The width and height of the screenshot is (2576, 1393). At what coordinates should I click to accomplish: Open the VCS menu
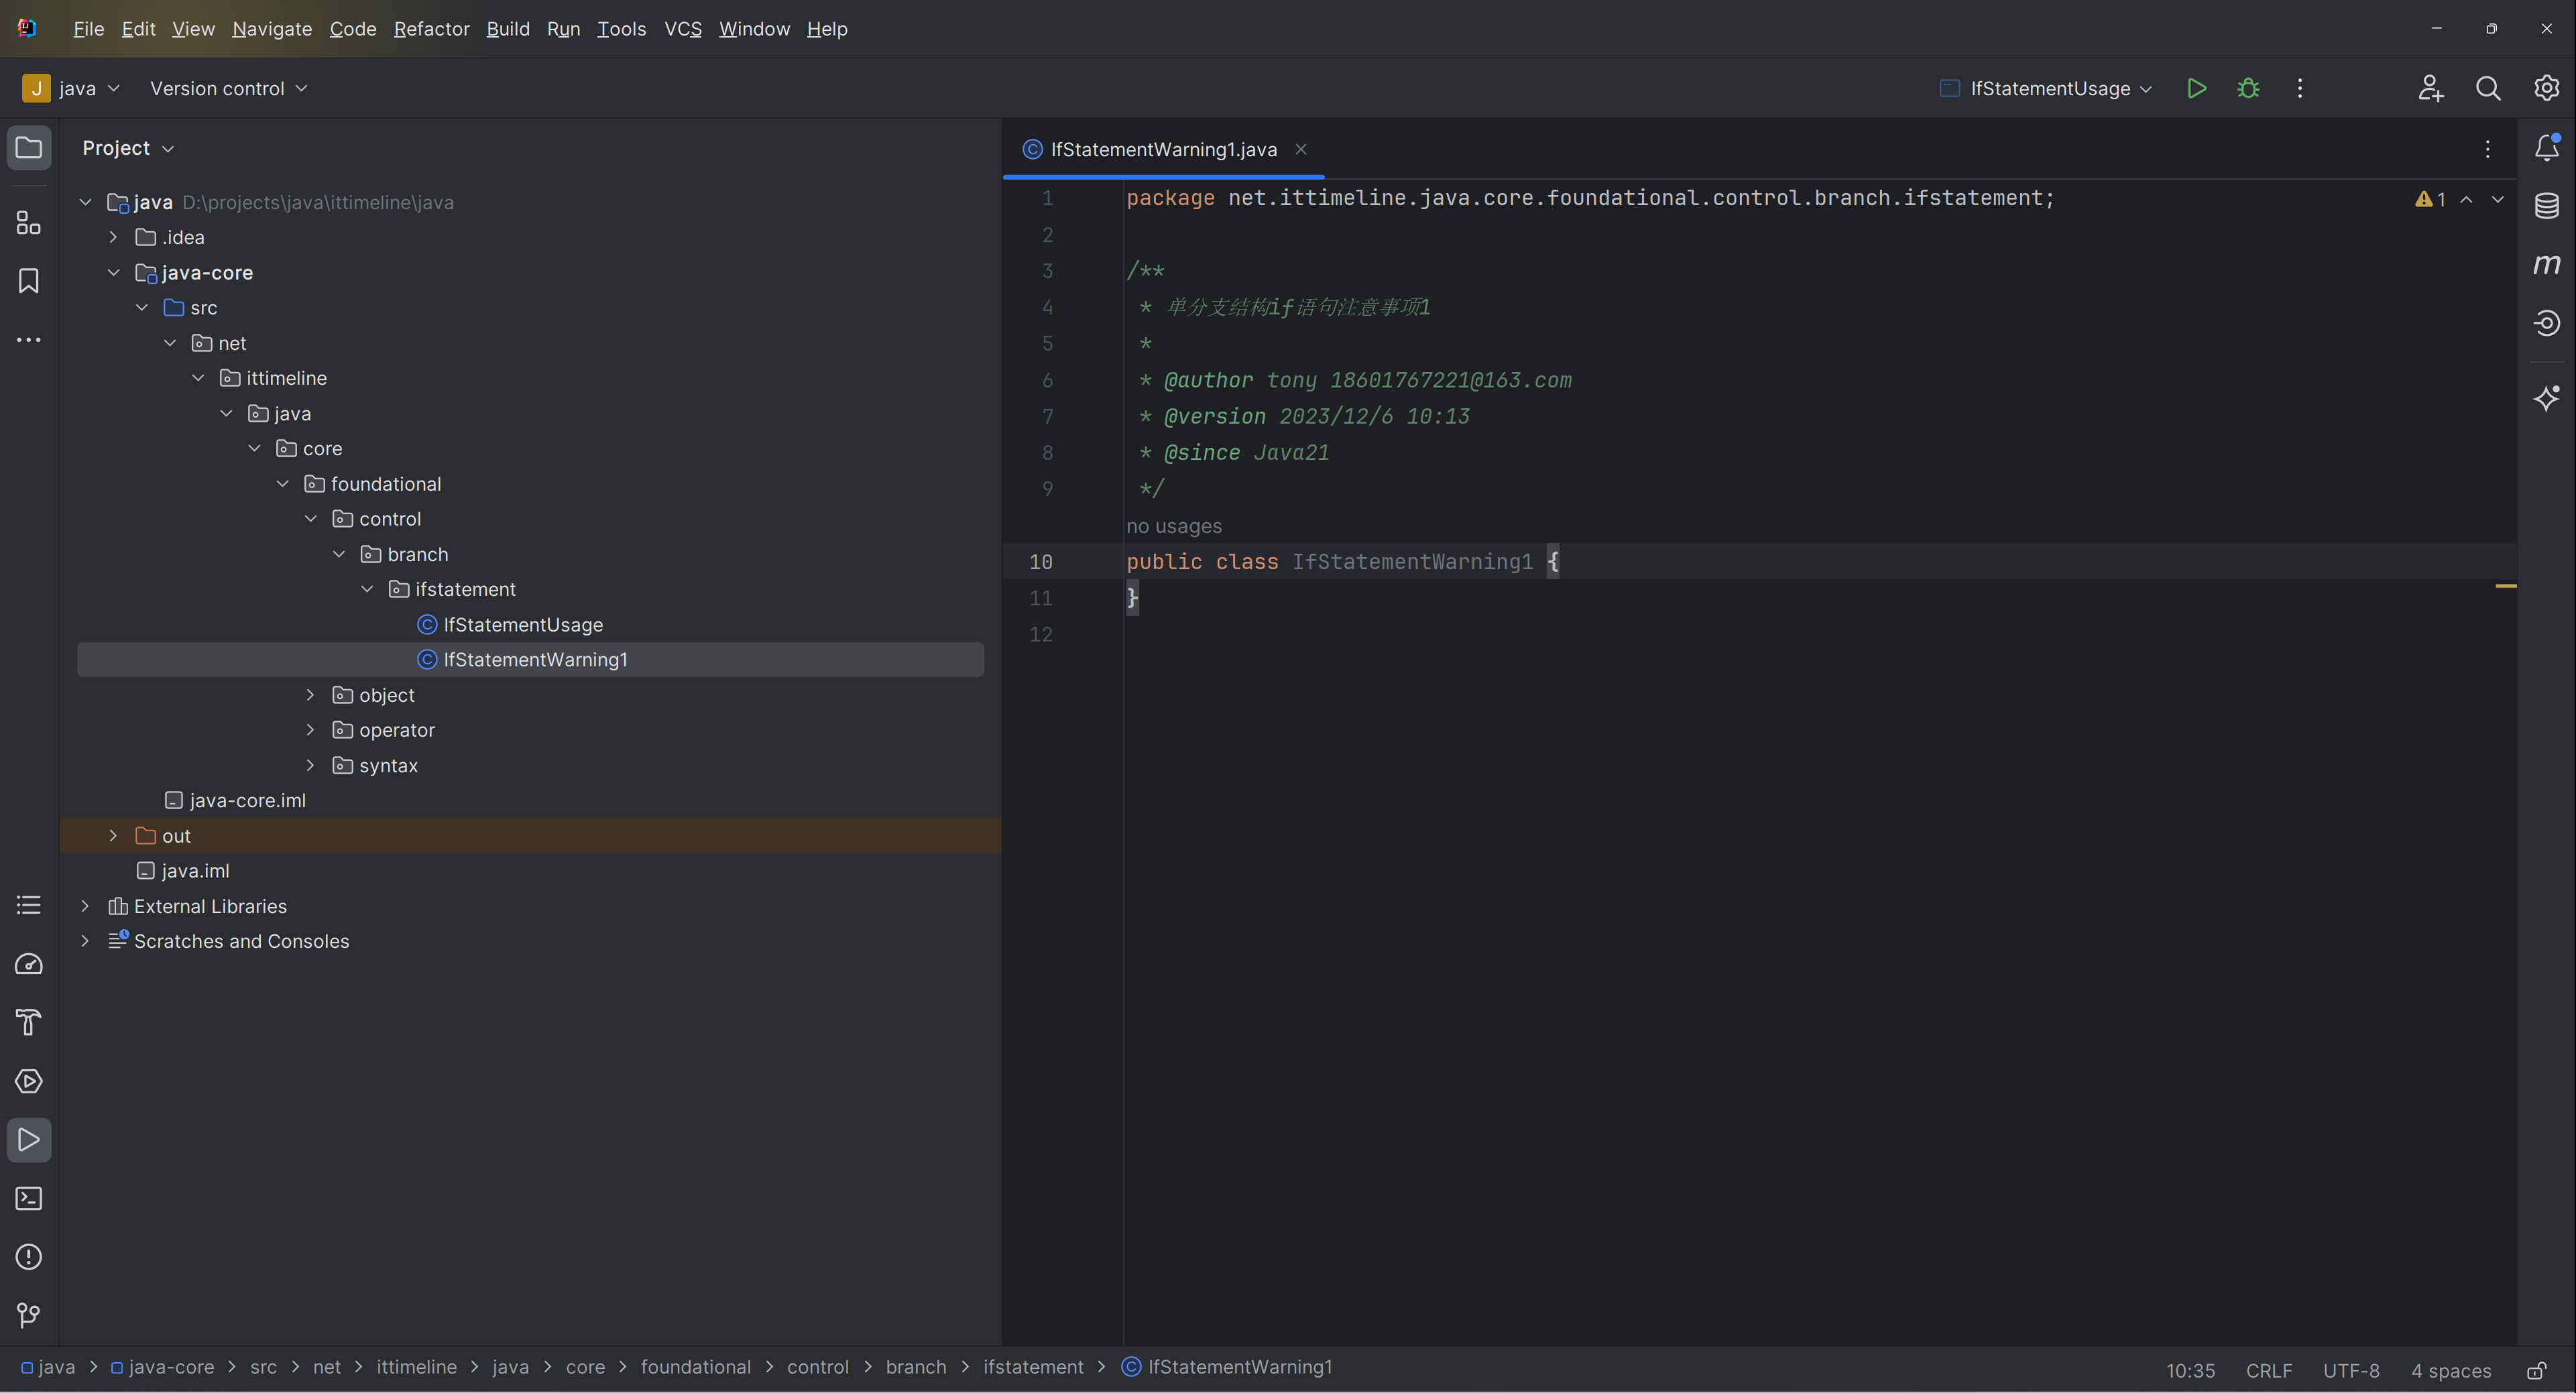(x=683, y=29)
